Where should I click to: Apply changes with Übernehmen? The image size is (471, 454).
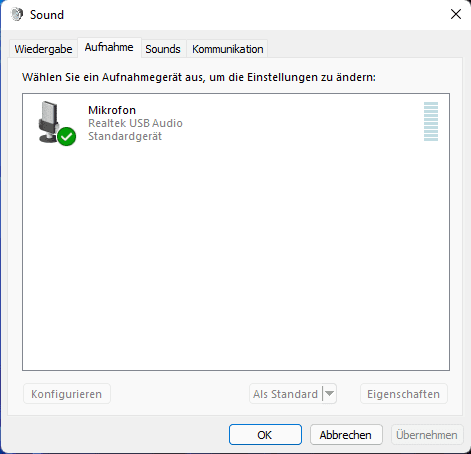pyautogui.click(x=427, y=435)
